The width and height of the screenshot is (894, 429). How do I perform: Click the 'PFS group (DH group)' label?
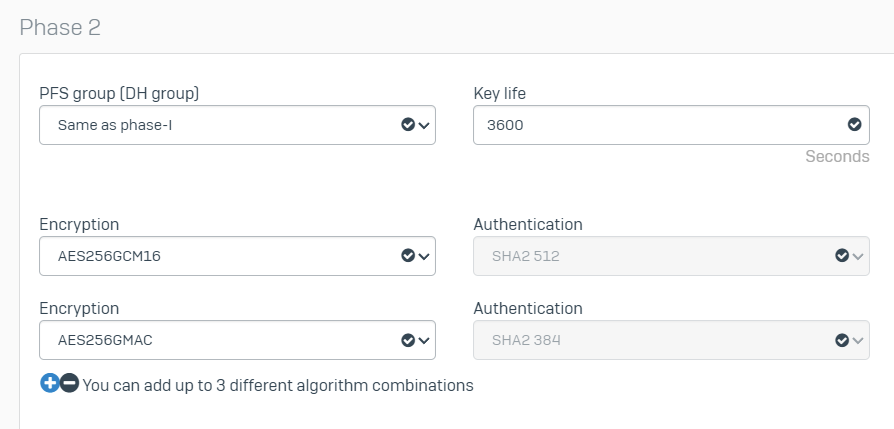119,93
